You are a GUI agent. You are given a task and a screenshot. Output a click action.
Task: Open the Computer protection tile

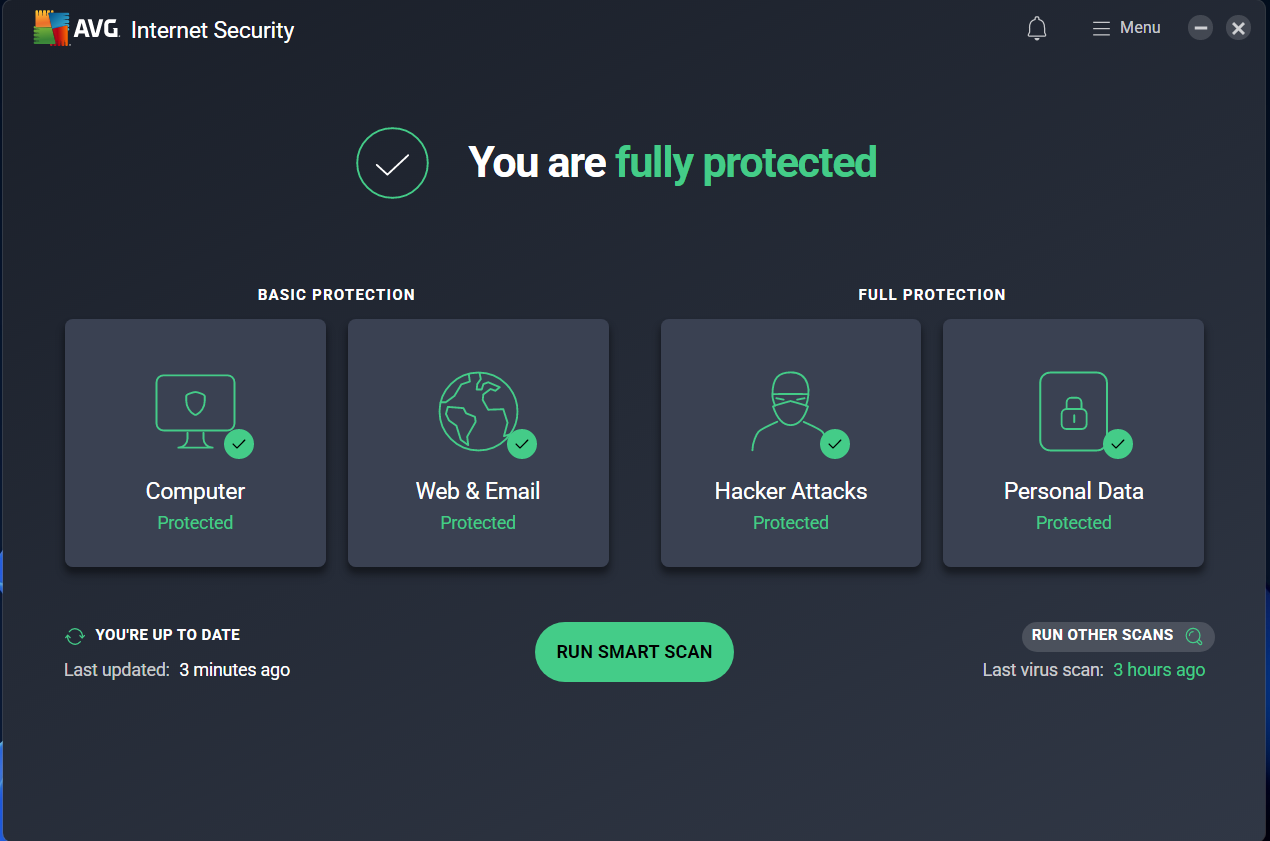pyautogui.click(x=196, y=443)
